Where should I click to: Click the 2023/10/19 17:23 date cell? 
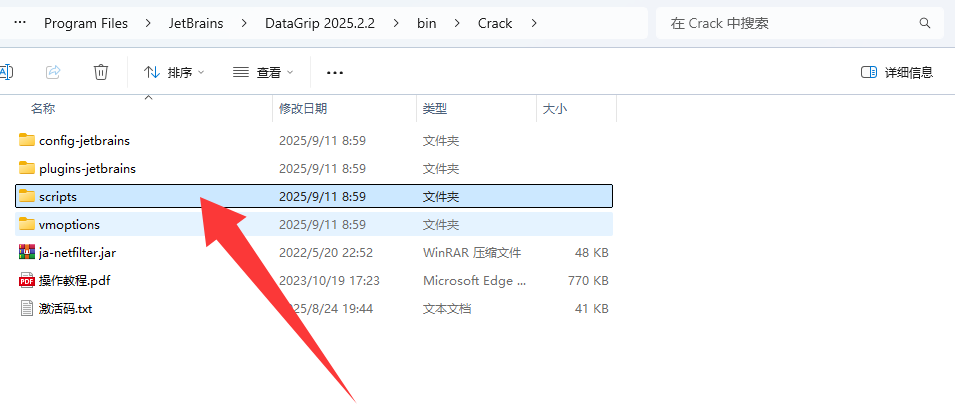tap(329, 280)
